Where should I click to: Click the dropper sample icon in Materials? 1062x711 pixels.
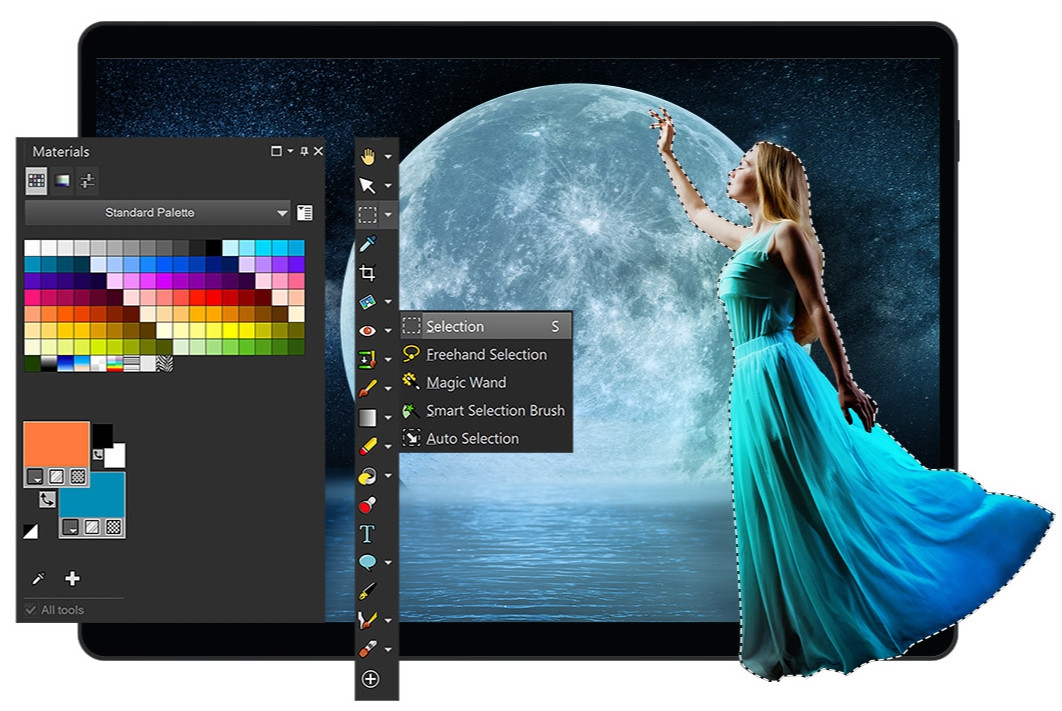click(39, 578)
